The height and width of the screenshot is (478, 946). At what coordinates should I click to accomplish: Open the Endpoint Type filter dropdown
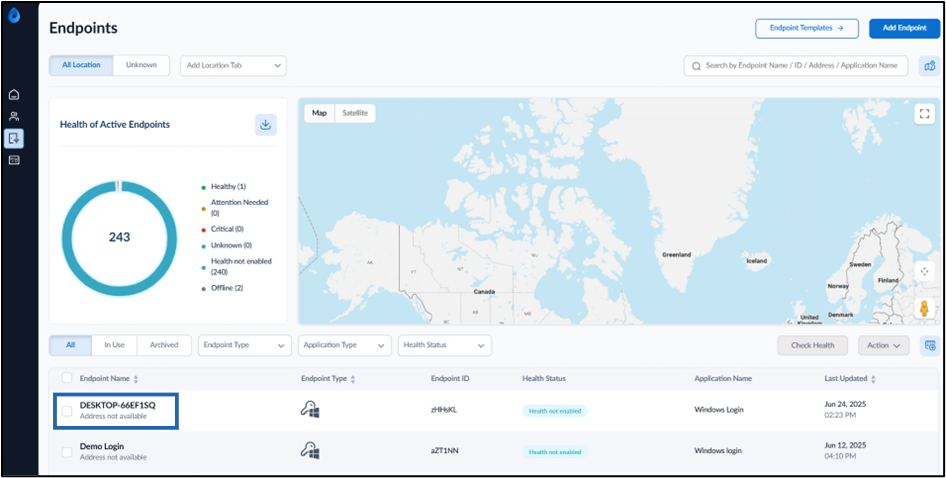245,345
